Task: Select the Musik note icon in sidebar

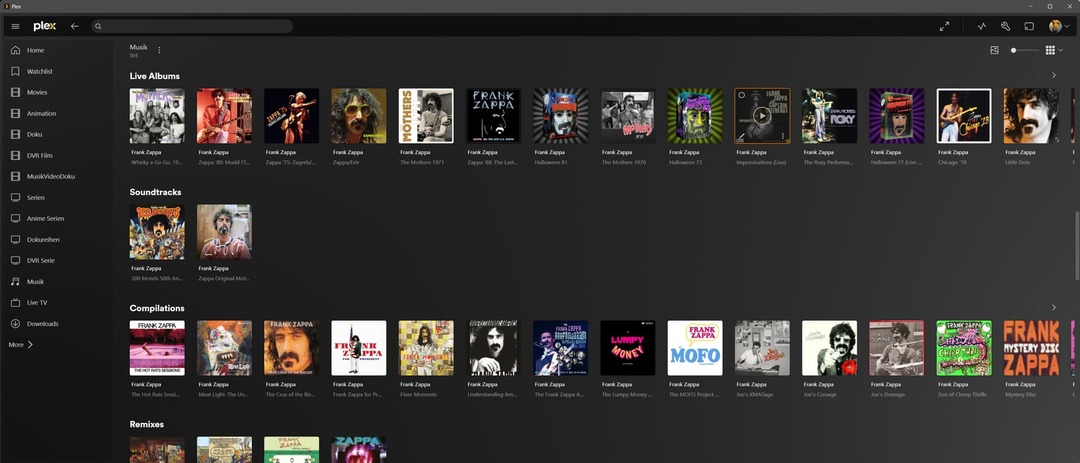Action: [15, 282]
